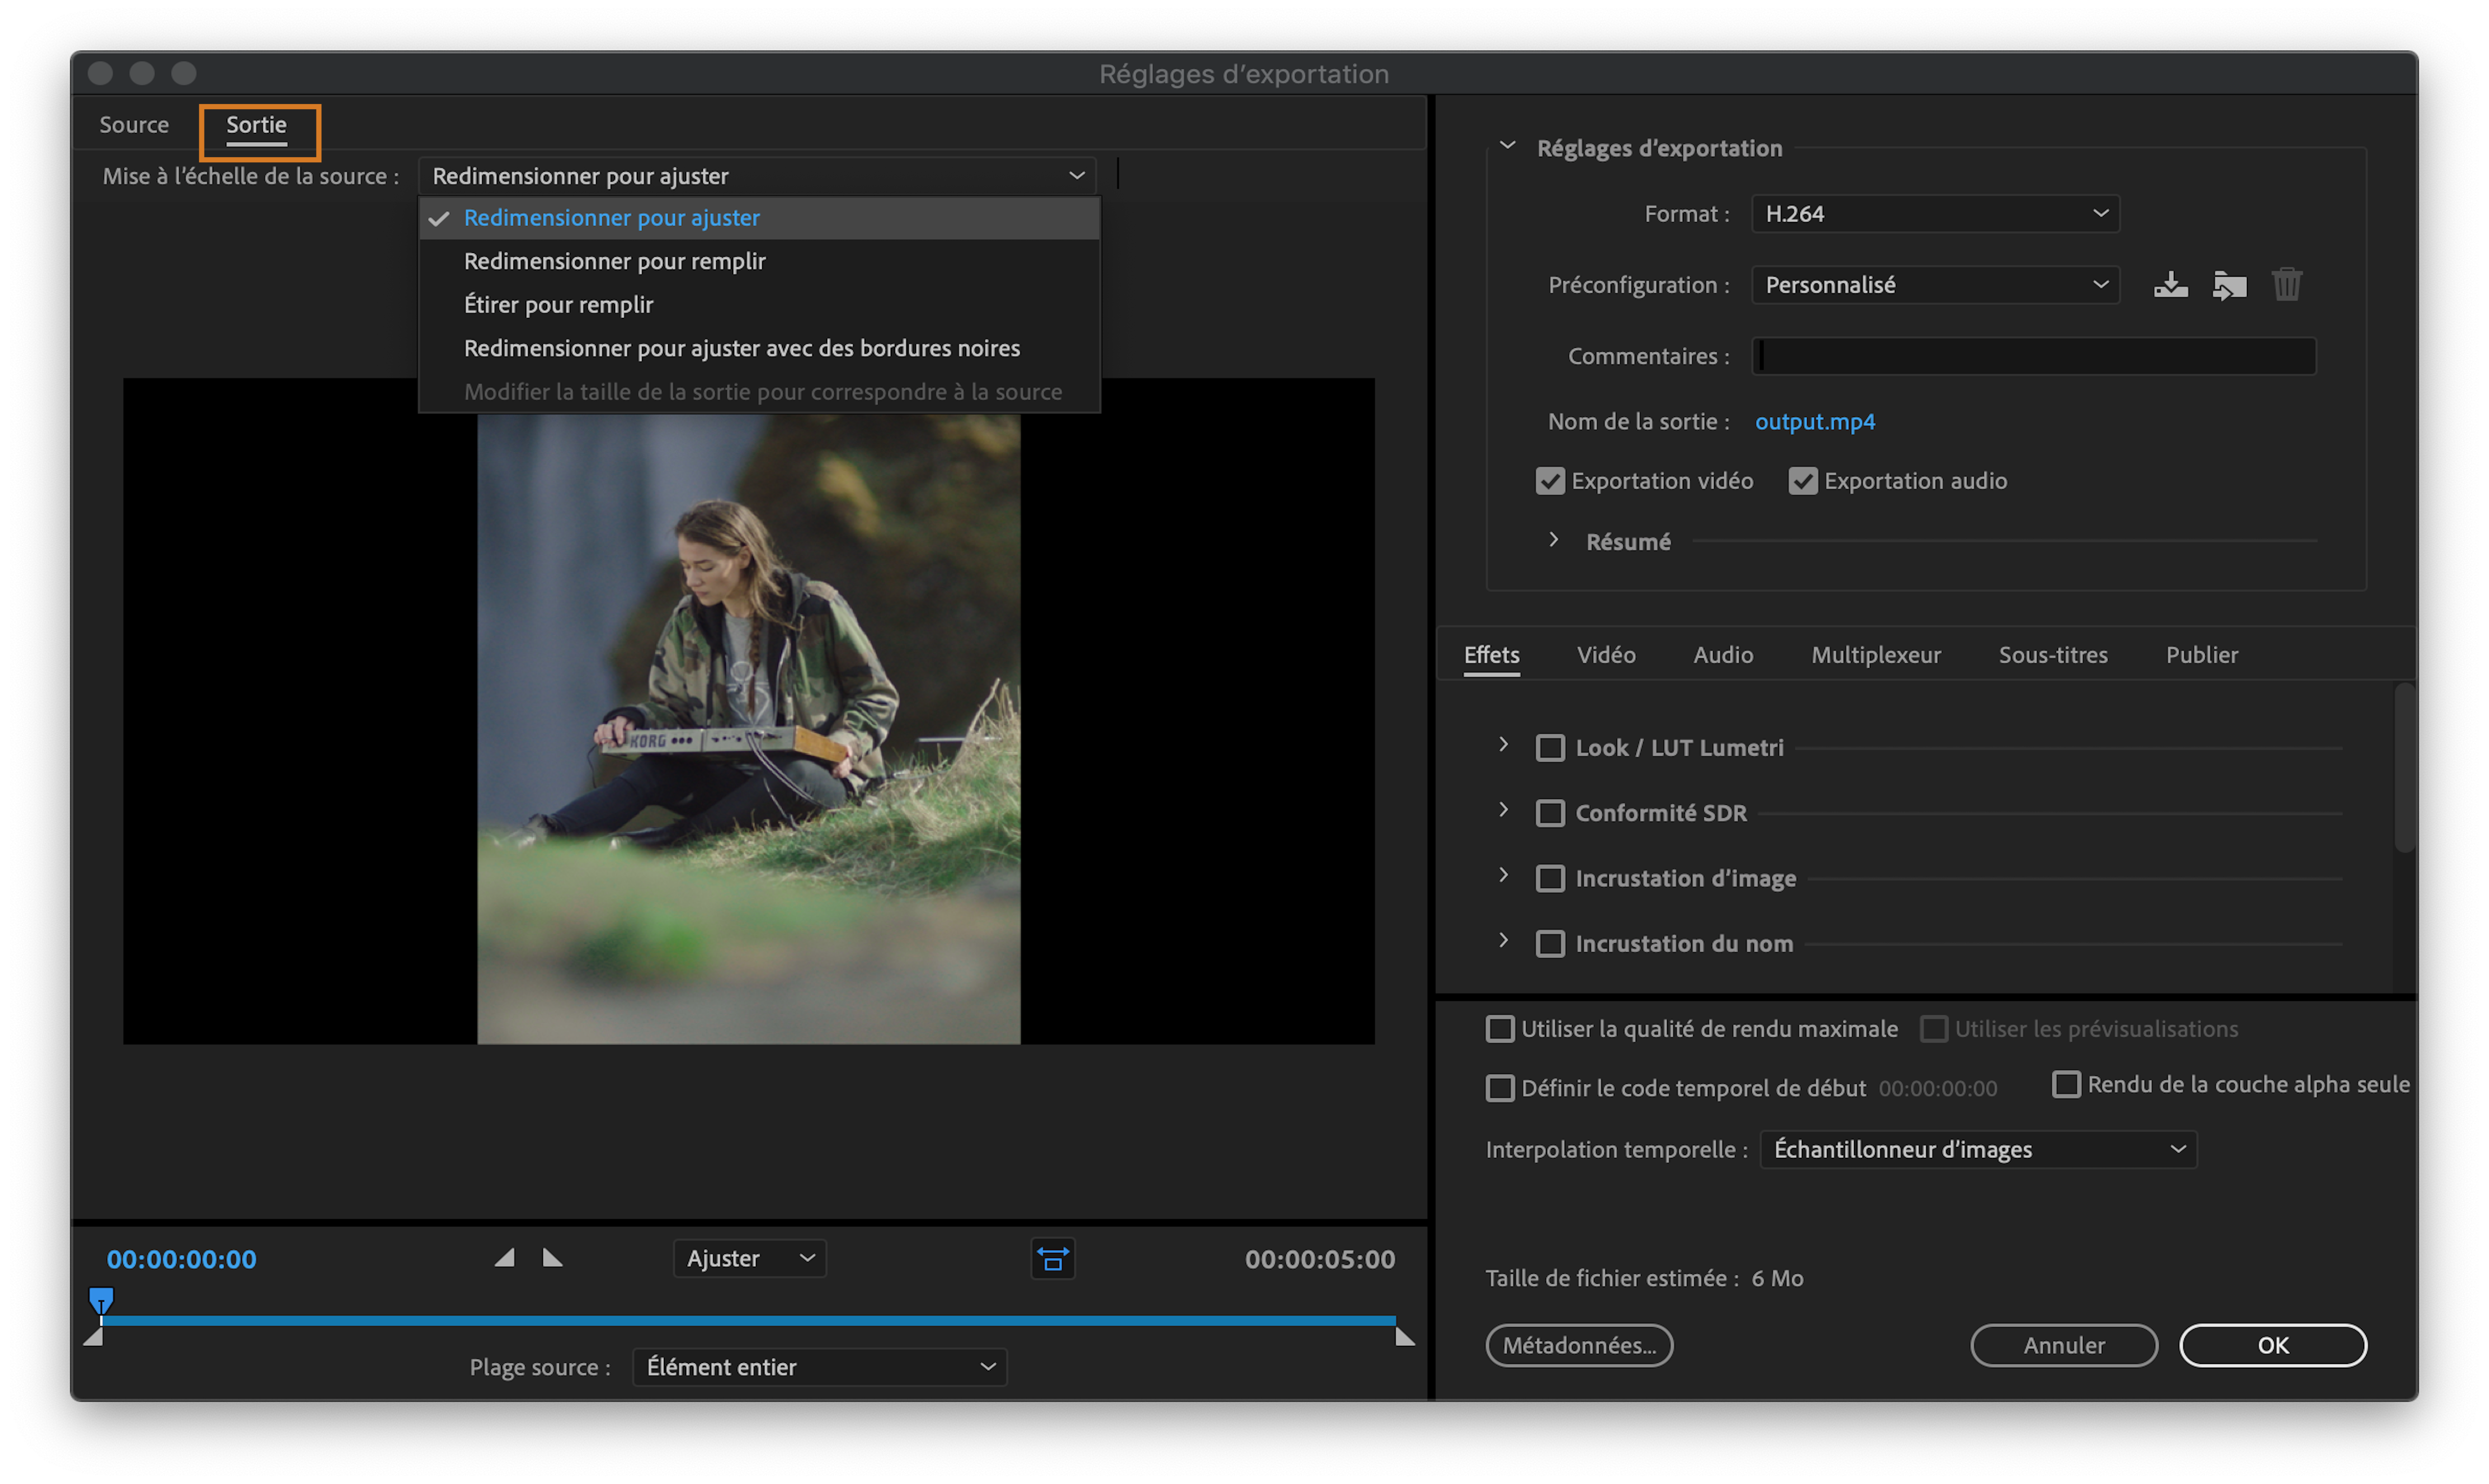
Task: Click the out point handle at timeline end
Action: click(1404, 1337)
